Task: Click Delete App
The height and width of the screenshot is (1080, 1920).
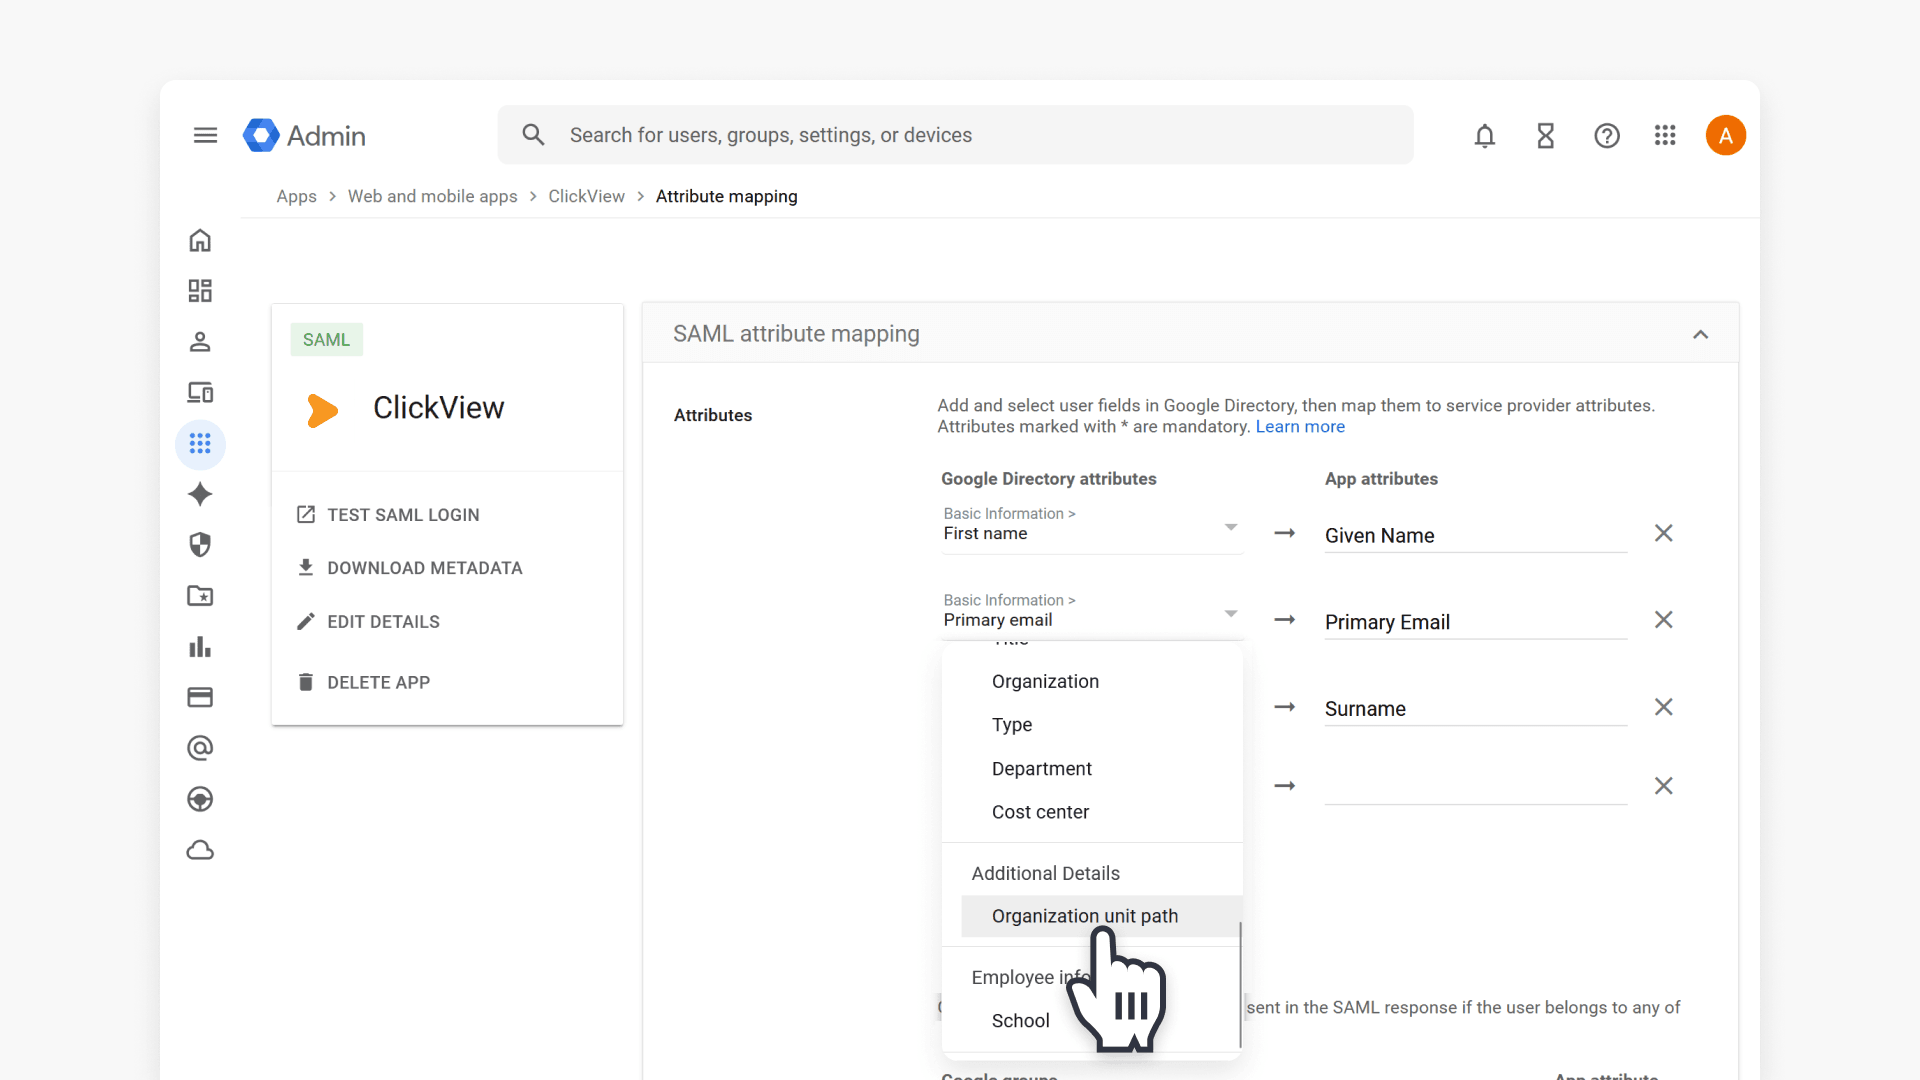Action: click(x=363, y=682)
